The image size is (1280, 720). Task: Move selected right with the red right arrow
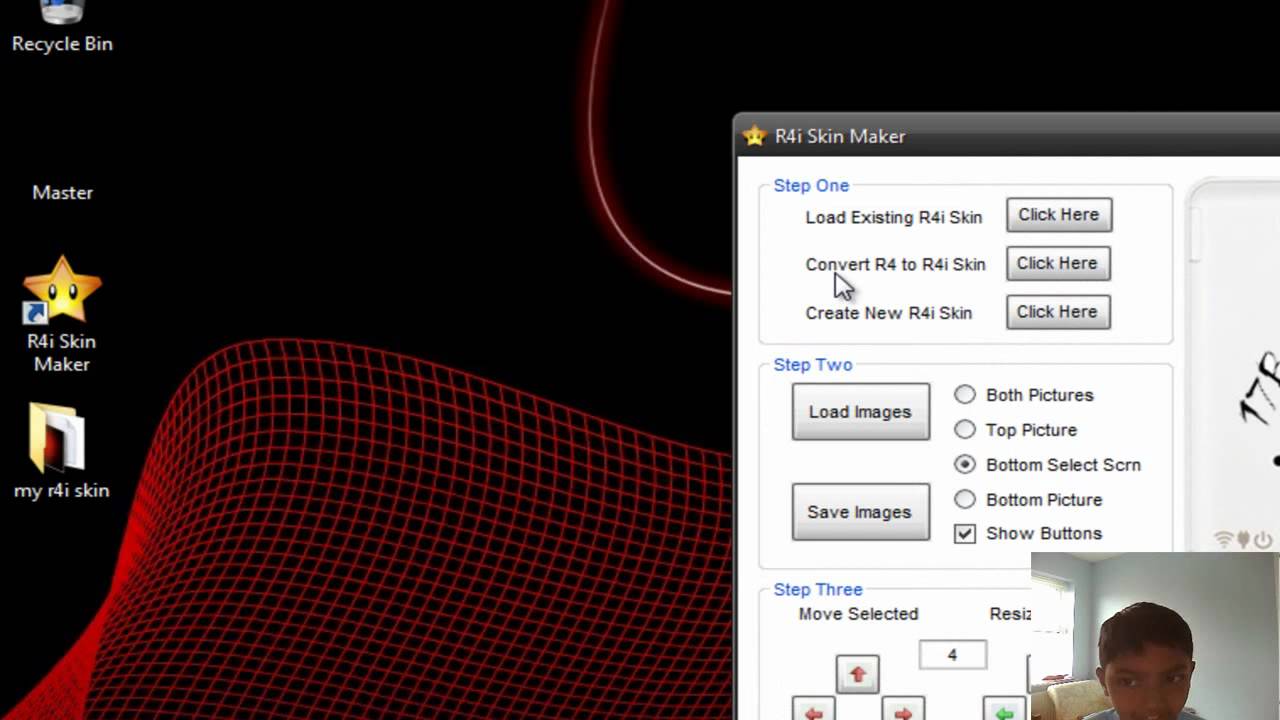(x=903, y=711)
